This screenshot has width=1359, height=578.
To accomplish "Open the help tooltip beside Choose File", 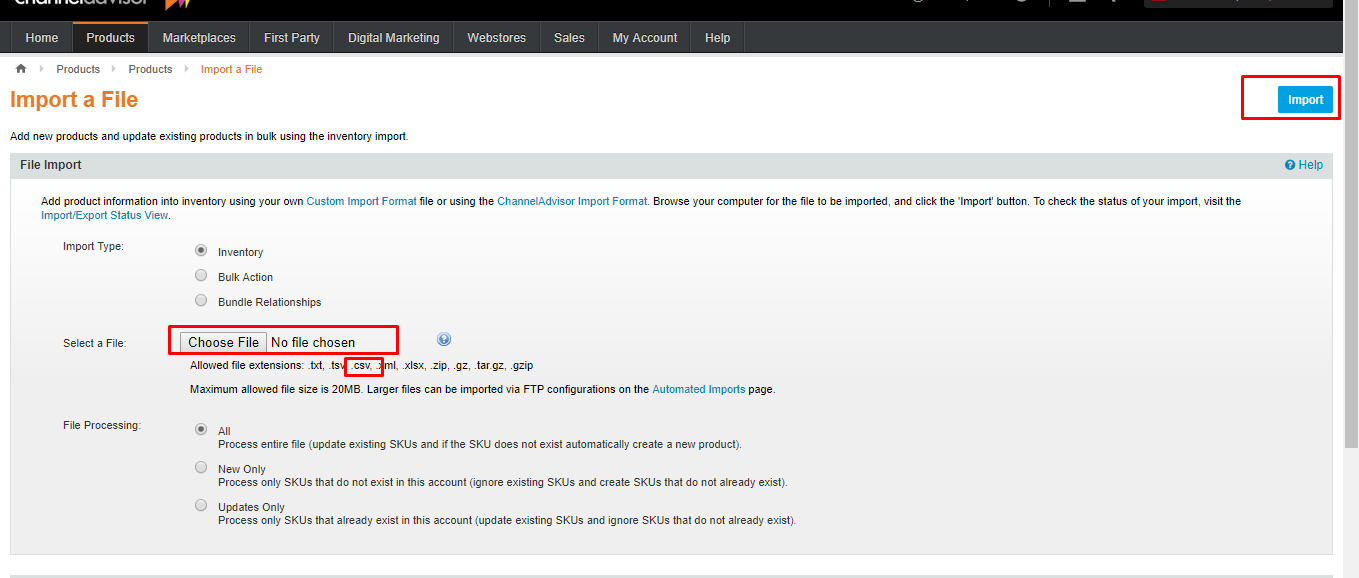I will pos(444,340).
